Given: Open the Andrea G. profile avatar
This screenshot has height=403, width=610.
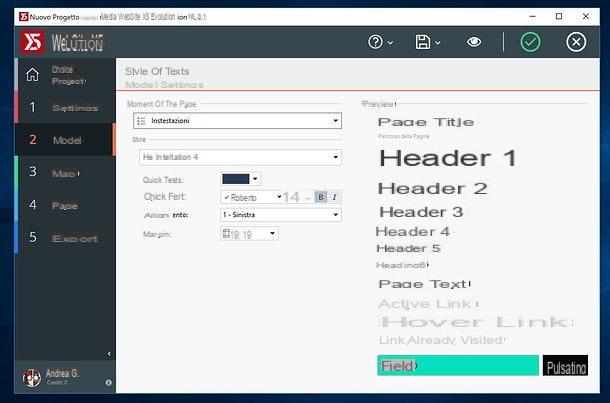Looking at the screenshot, I should click(32, 378).
